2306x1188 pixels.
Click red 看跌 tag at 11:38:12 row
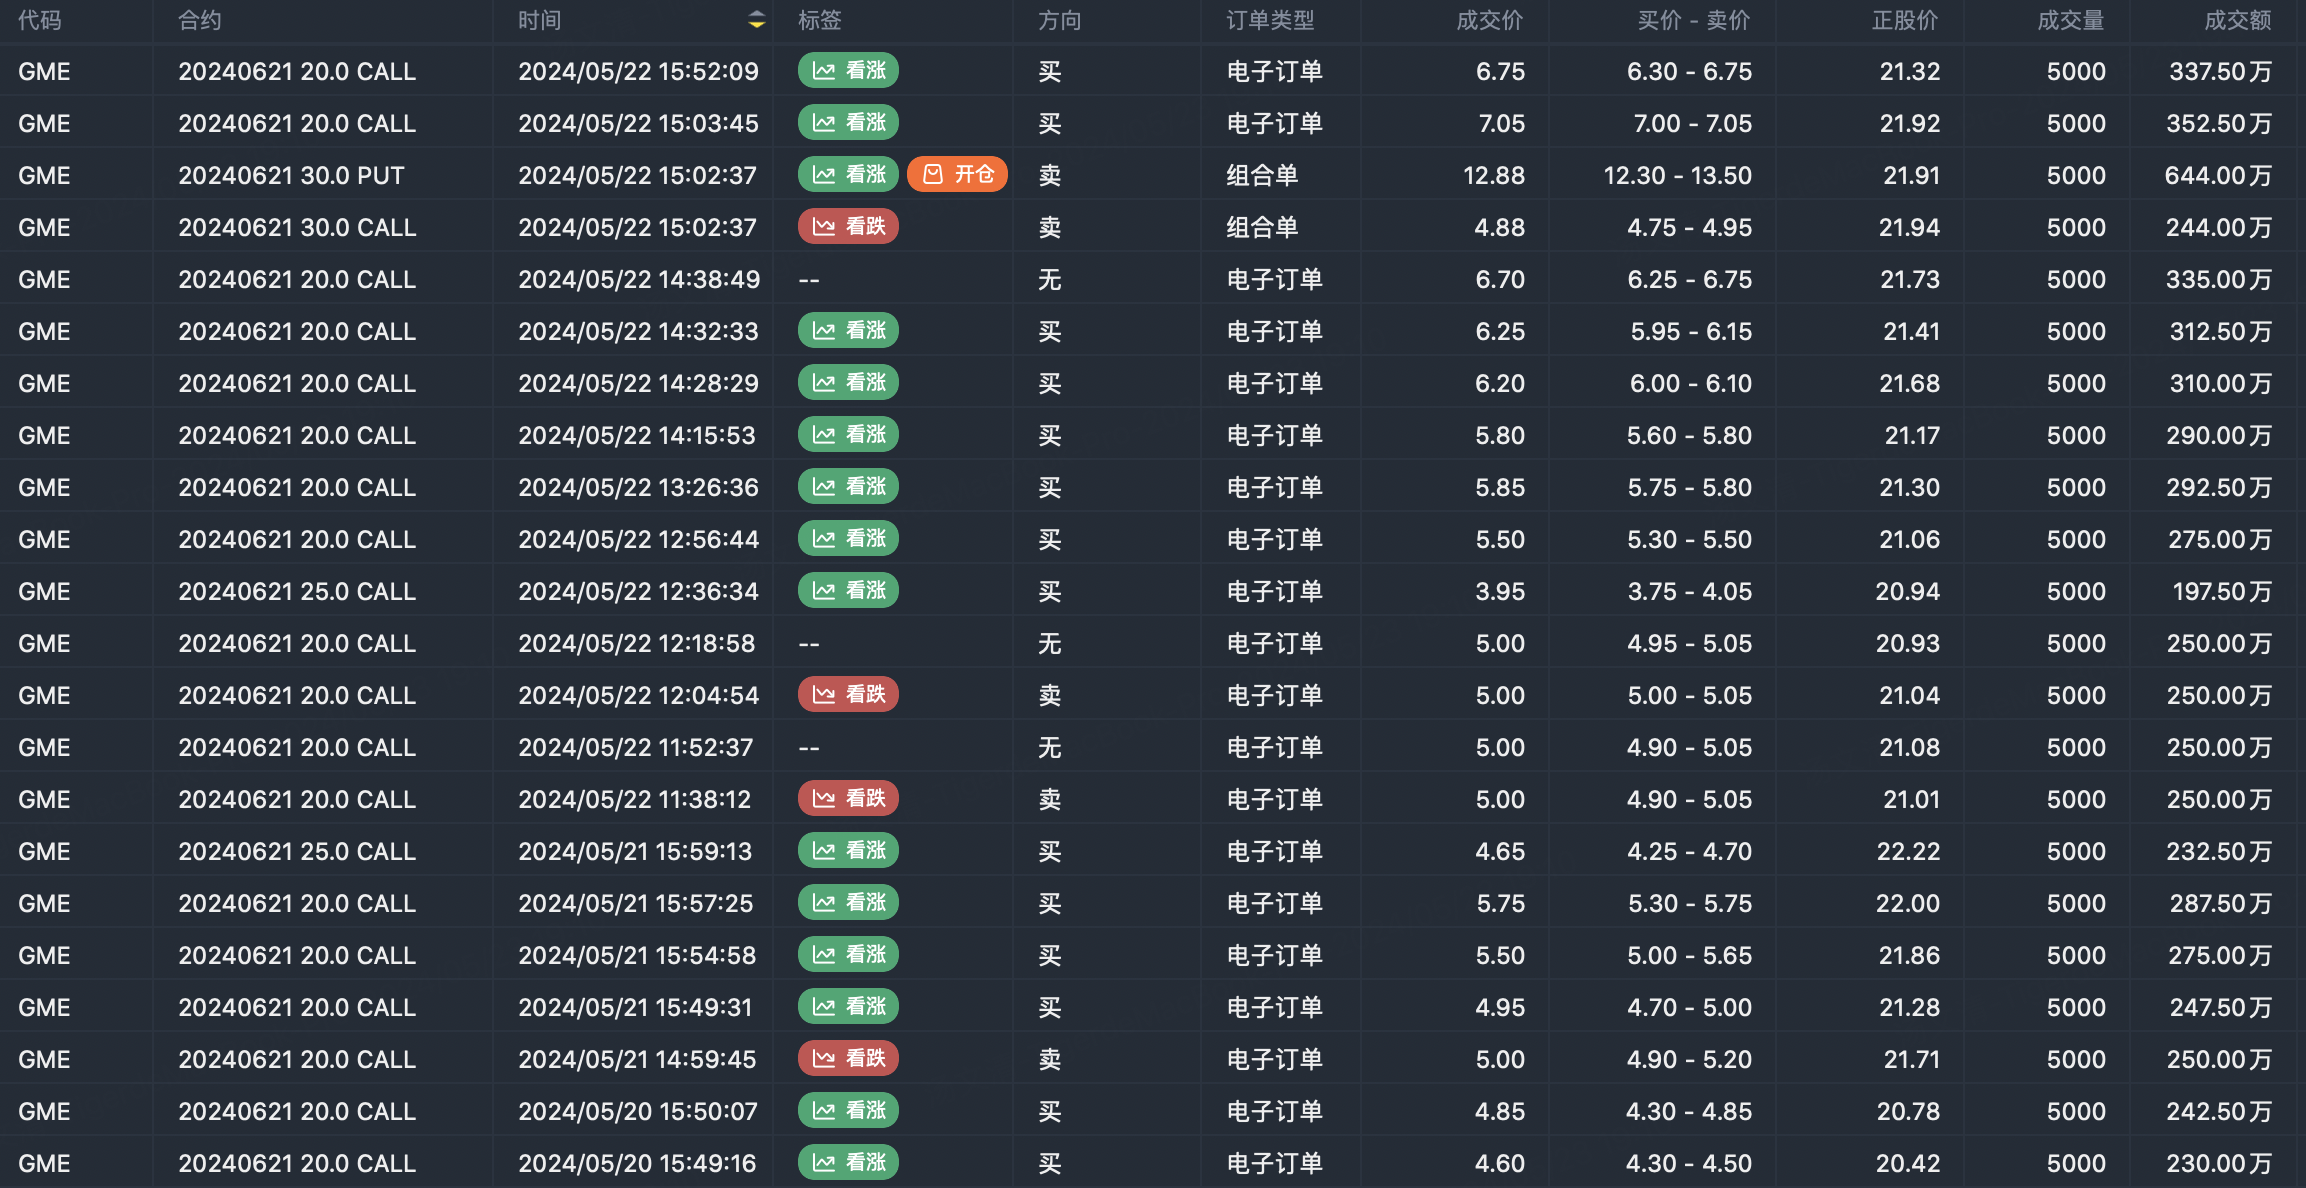pos(848,799)
